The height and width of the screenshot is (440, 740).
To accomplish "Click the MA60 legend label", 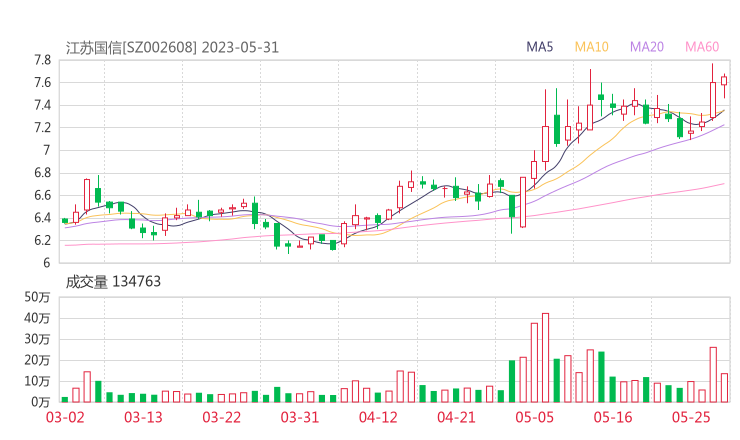I will pyautogui.click(x=702, y=47).
